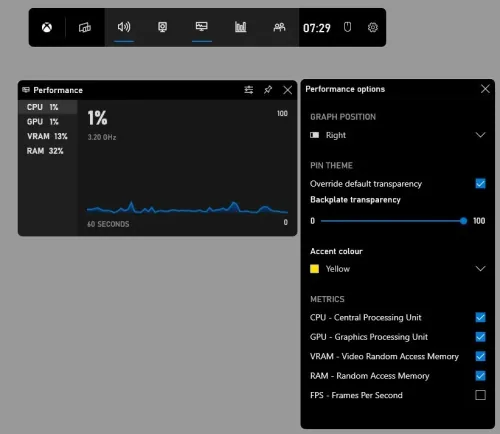Open the Capture widget icon

pyautogui.click(x=163, y=27)
